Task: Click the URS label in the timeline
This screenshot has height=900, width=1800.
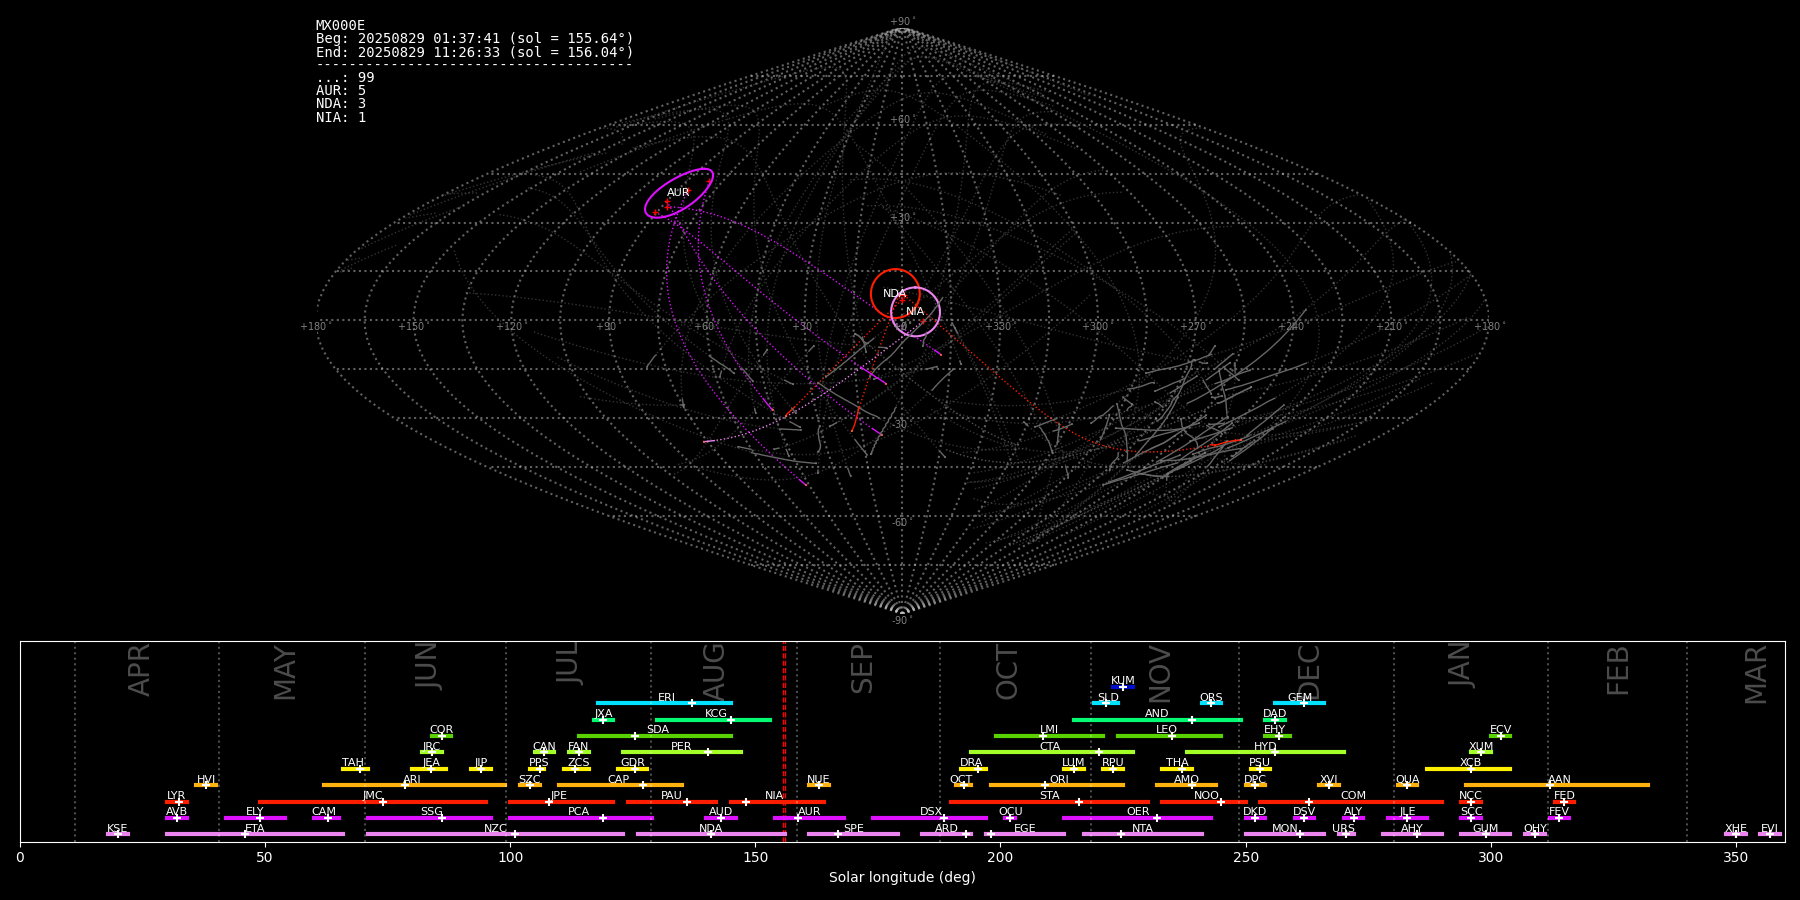Action: point(1343,829)
